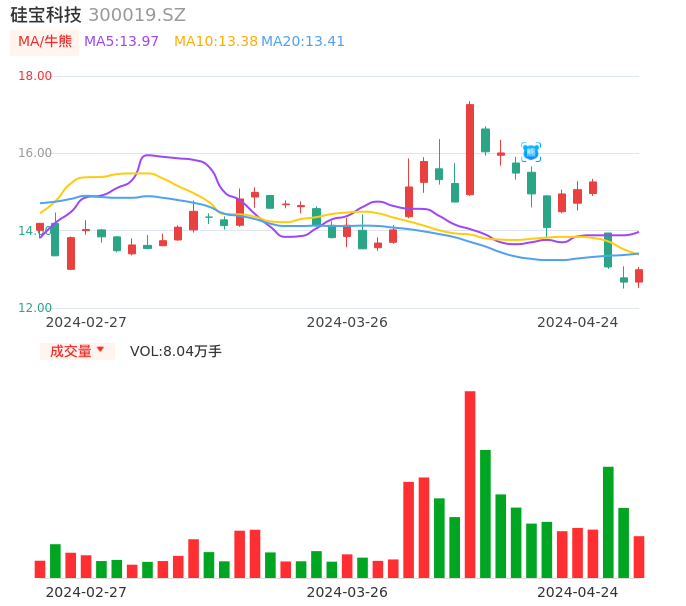This screenshot has height=606, width=686.
Task: Click the 12.00 price axis label
Action: pyautogui.click(x=35, y=308)
